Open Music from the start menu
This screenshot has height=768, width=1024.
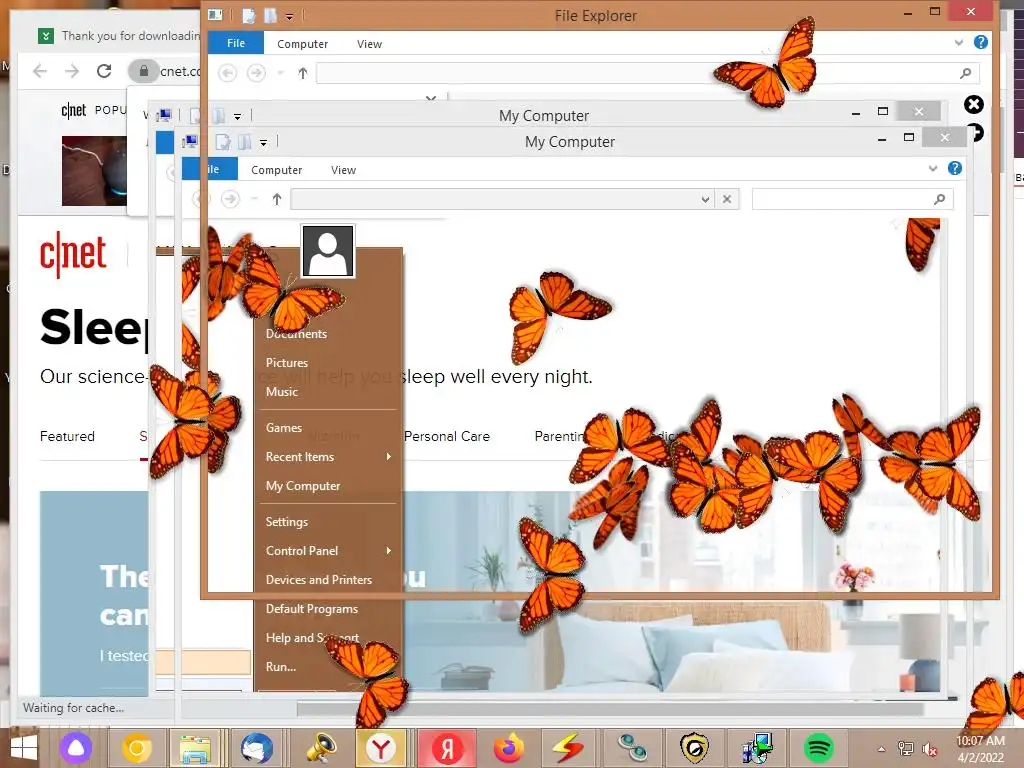(281, 392)
